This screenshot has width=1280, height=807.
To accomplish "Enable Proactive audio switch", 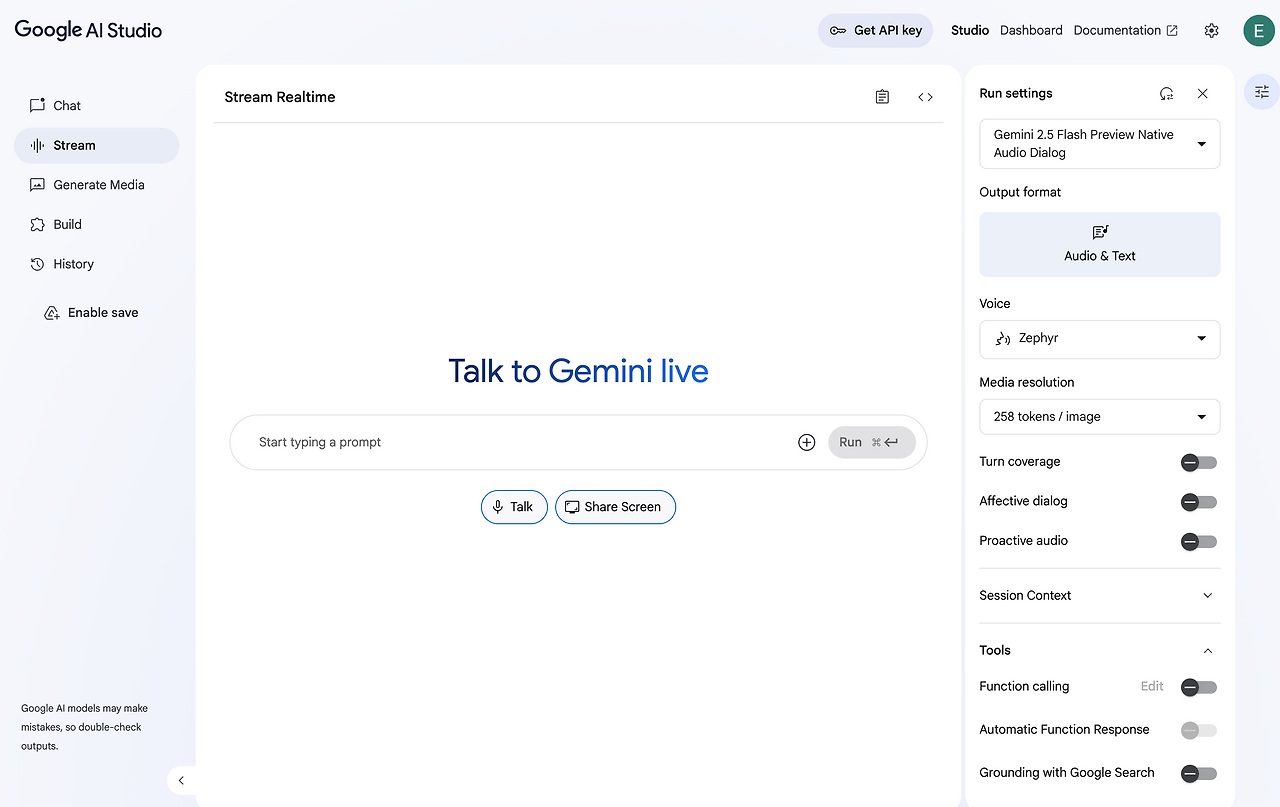I will [x=1199, y=542].
